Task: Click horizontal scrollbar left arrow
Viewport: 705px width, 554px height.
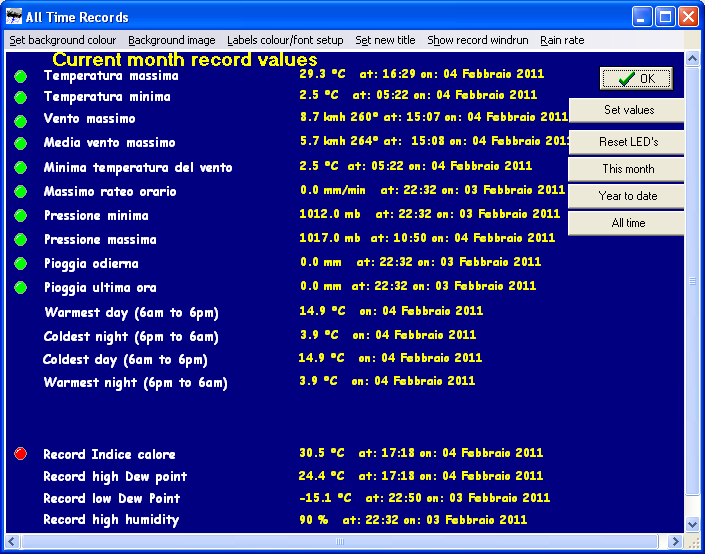Action: [x=12, y=541]
